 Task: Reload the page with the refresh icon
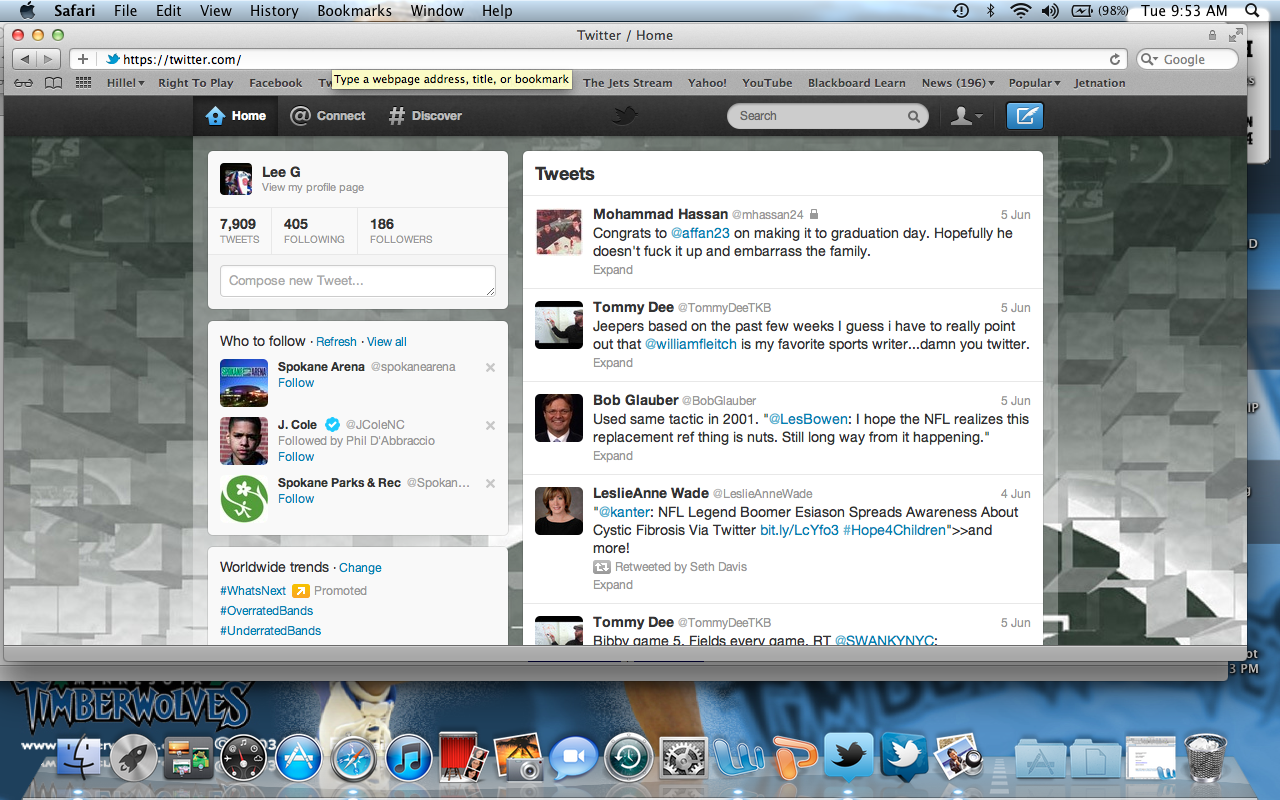[x=1115, y=60]
